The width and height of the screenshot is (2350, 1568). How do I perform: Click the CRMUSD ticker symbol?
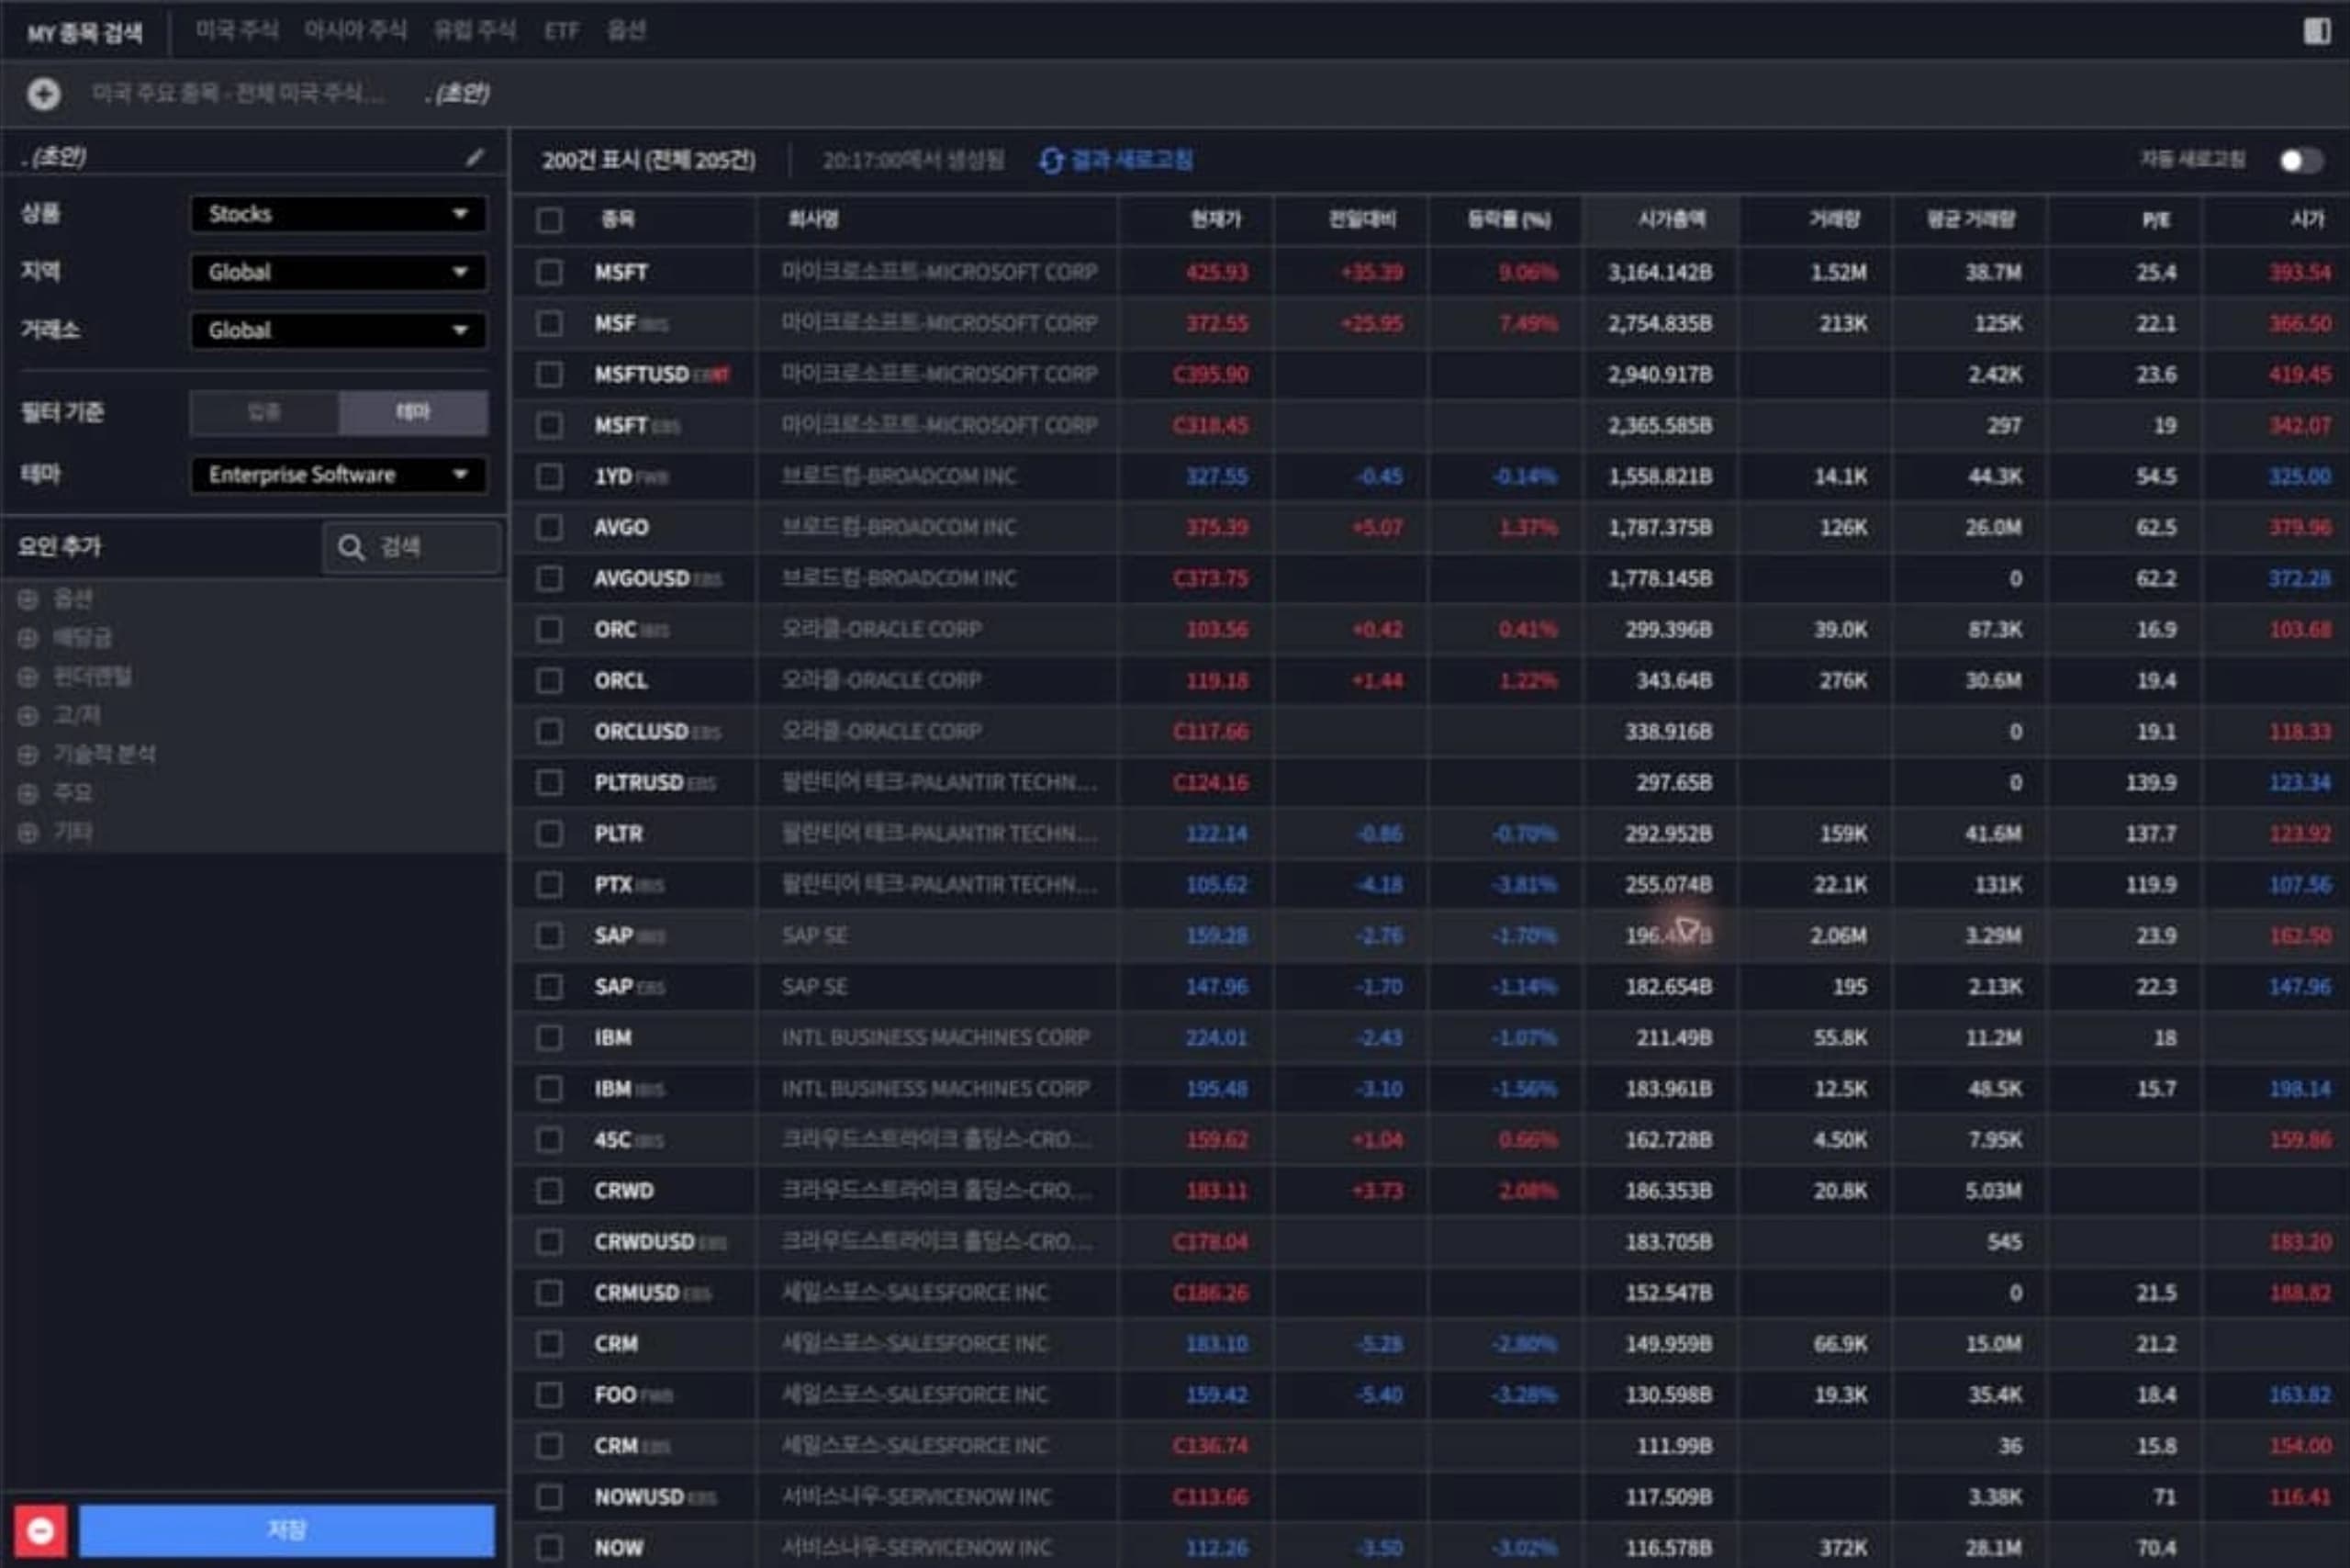(x=637, y=1292)
